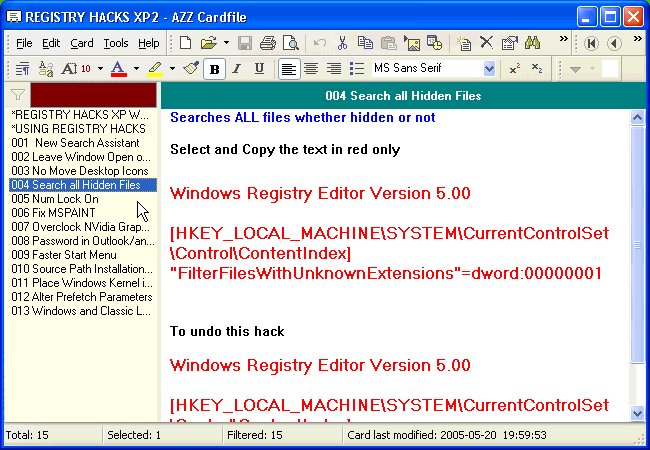
Task: Click the Undo arrow
Action: [319, 43]
